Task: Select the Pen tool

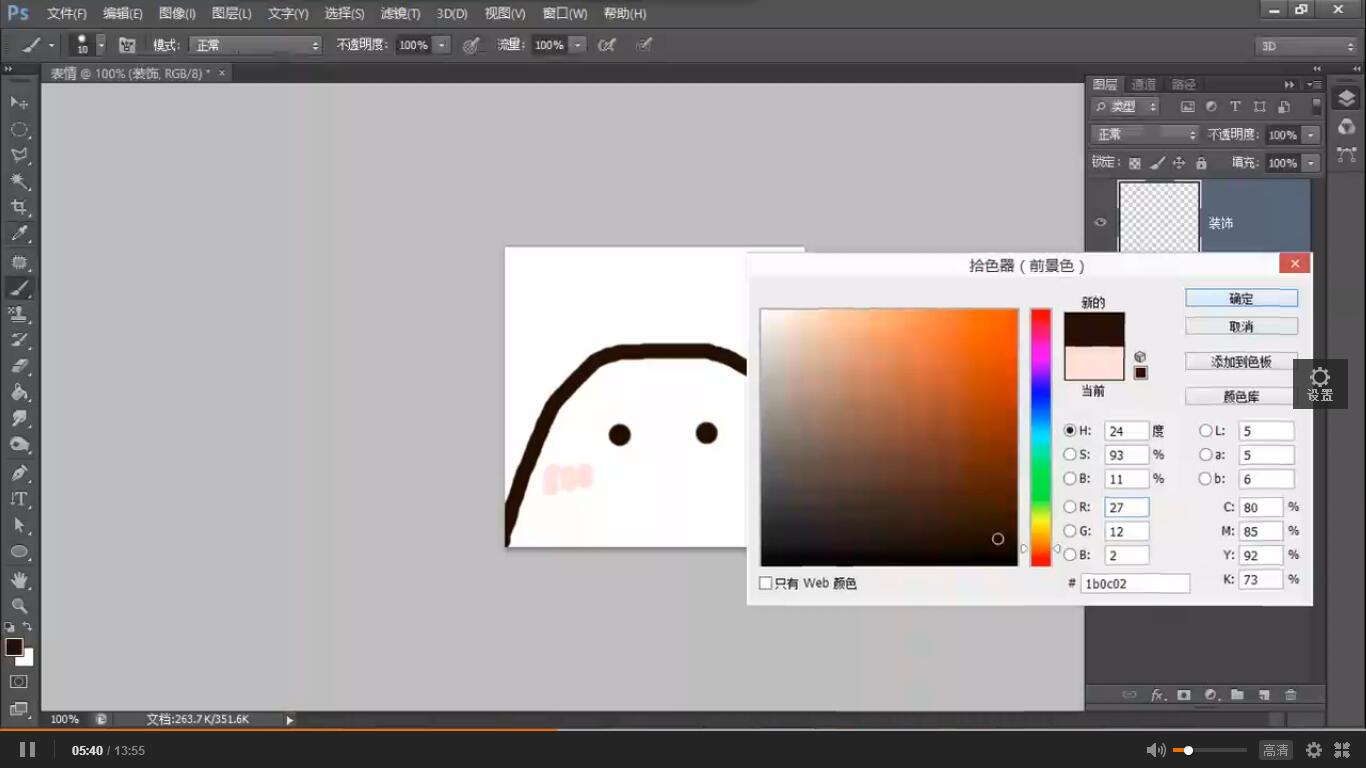Action: click(19, 472)
